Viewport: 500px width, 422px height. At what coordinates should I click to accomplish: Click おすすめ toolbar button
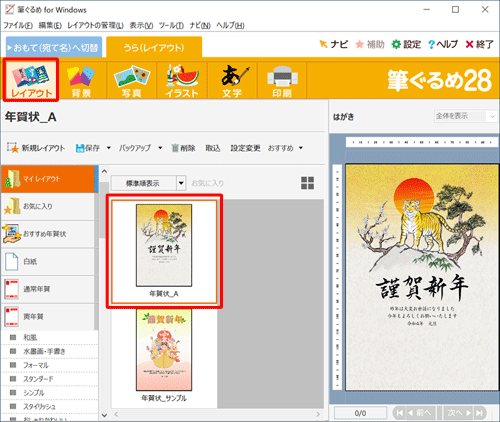(x=281, y=148)
